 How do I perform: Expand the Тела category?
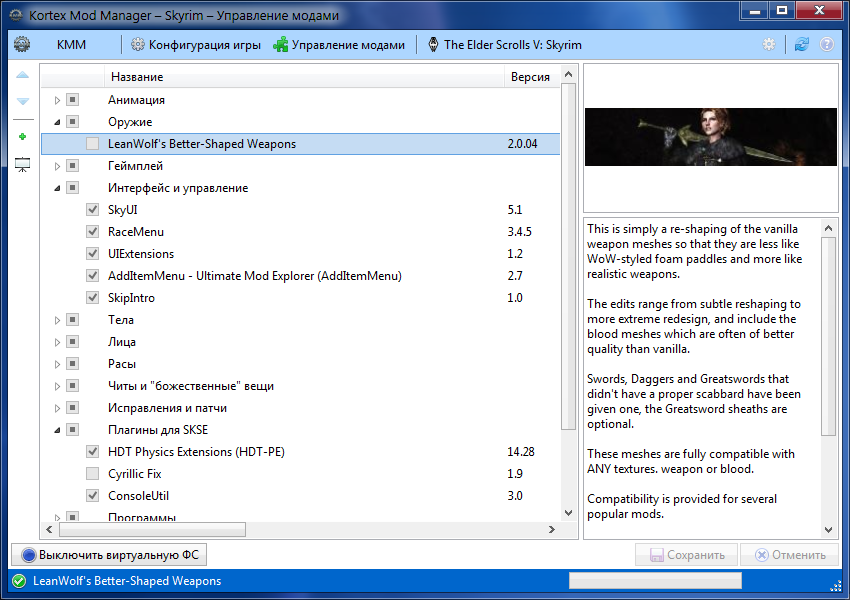tap(57, 320)
